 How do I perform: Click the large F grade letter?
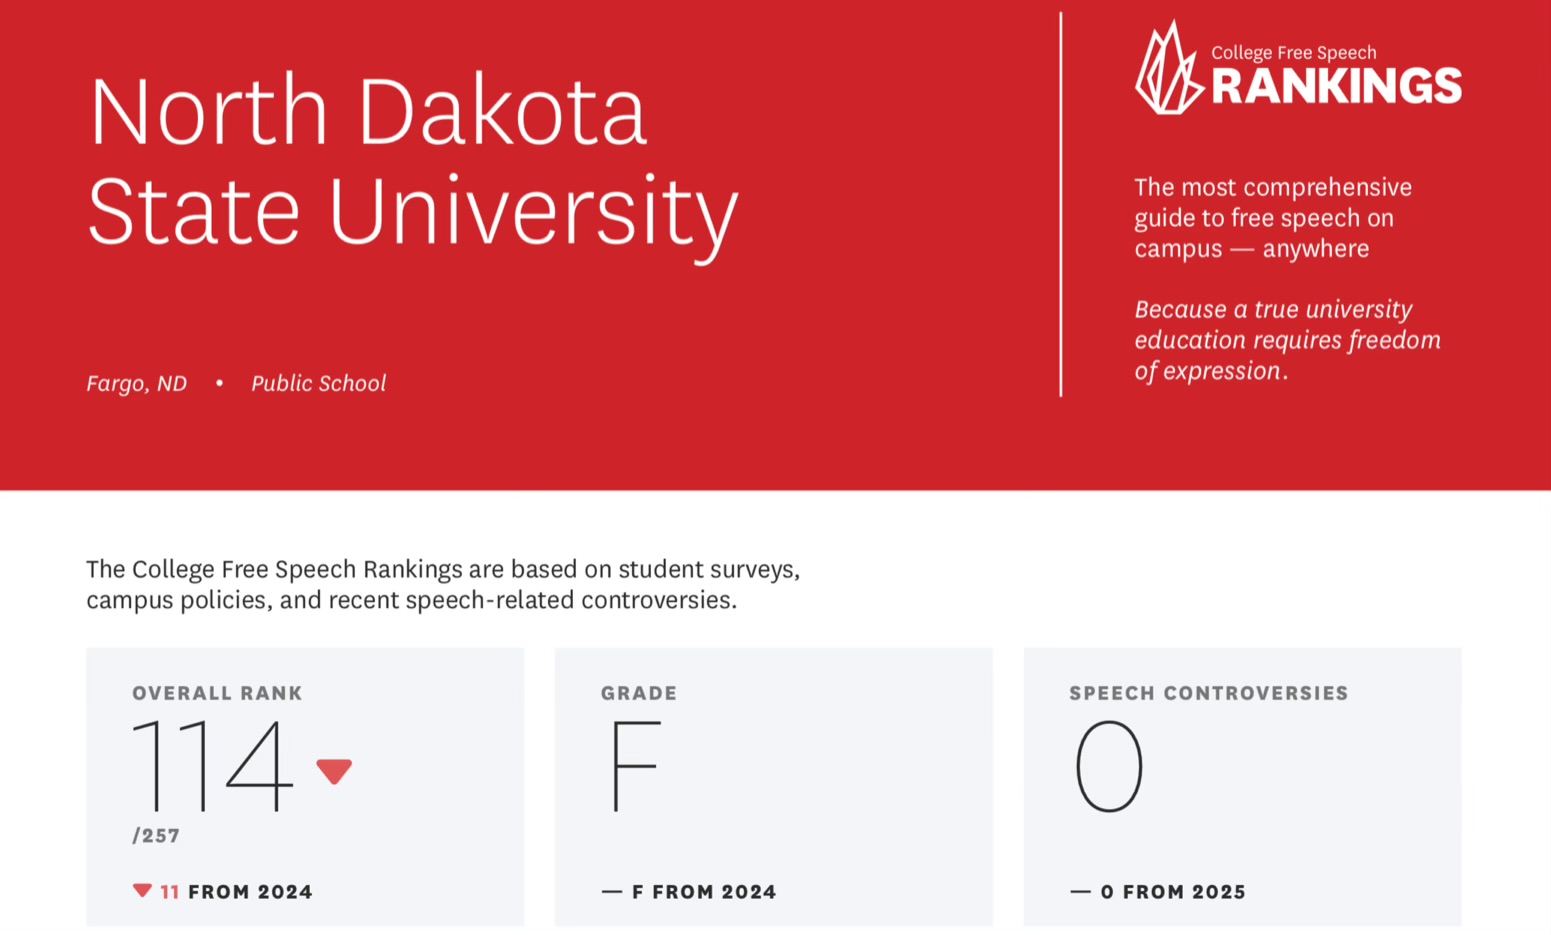coord(635,766)
